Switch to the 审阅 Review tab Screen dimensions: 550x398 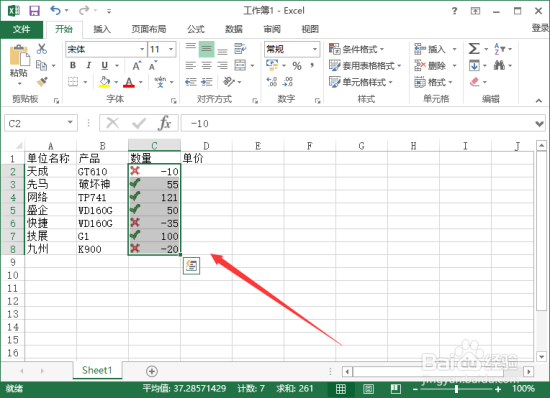coord(272,29)
